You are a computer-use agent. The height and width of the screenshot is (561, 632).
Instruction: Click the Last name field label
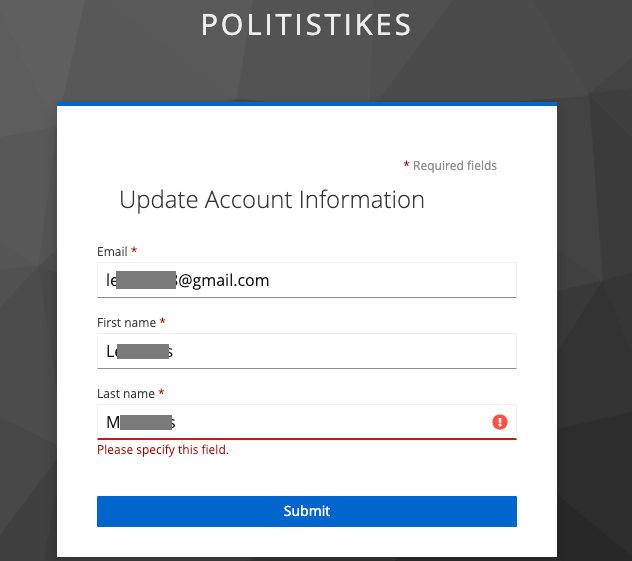coord(126,393)
